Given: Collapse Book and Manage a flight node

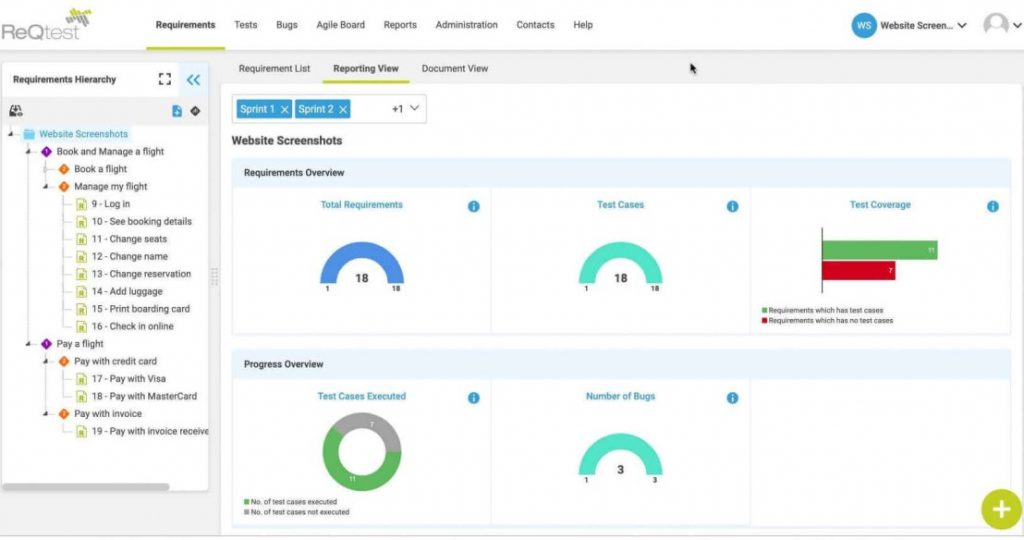Looking at the screenshot, I should tap(28, 151).
